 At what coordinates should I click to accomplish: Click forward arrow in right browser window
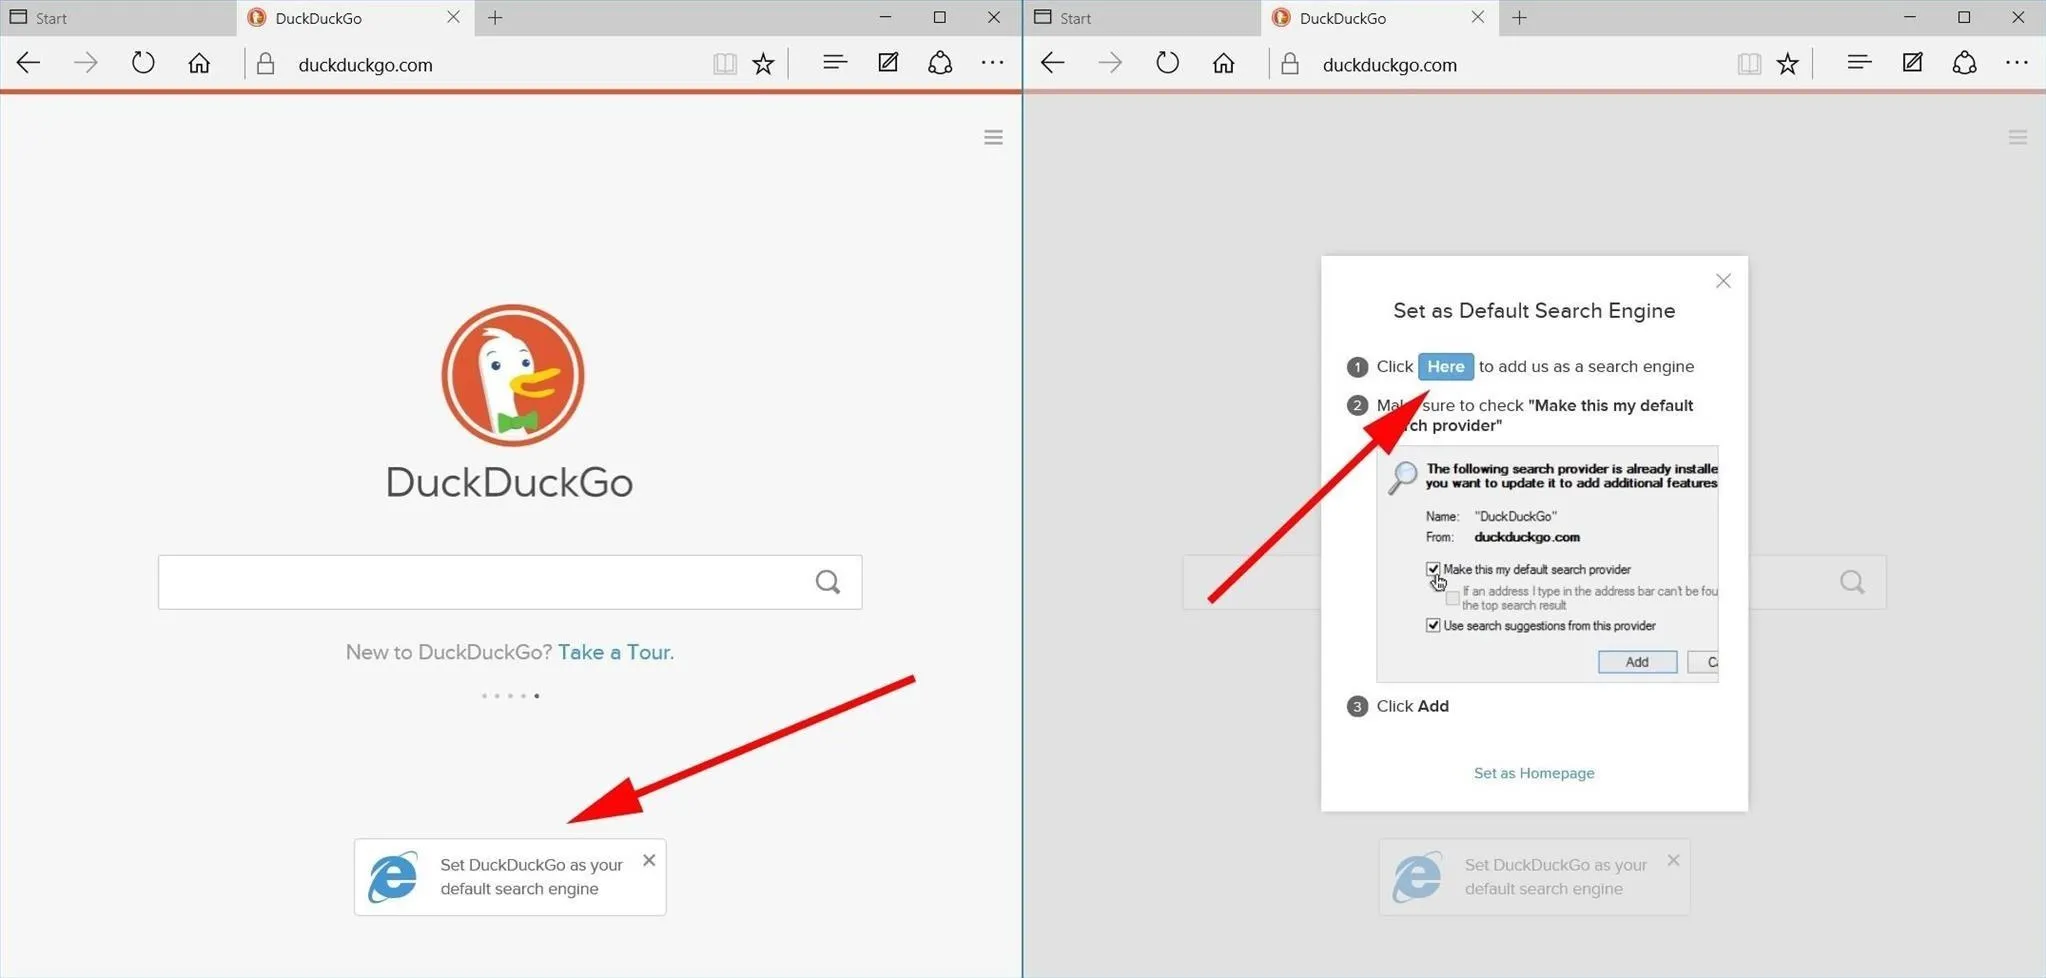(x=1110, y=63)
